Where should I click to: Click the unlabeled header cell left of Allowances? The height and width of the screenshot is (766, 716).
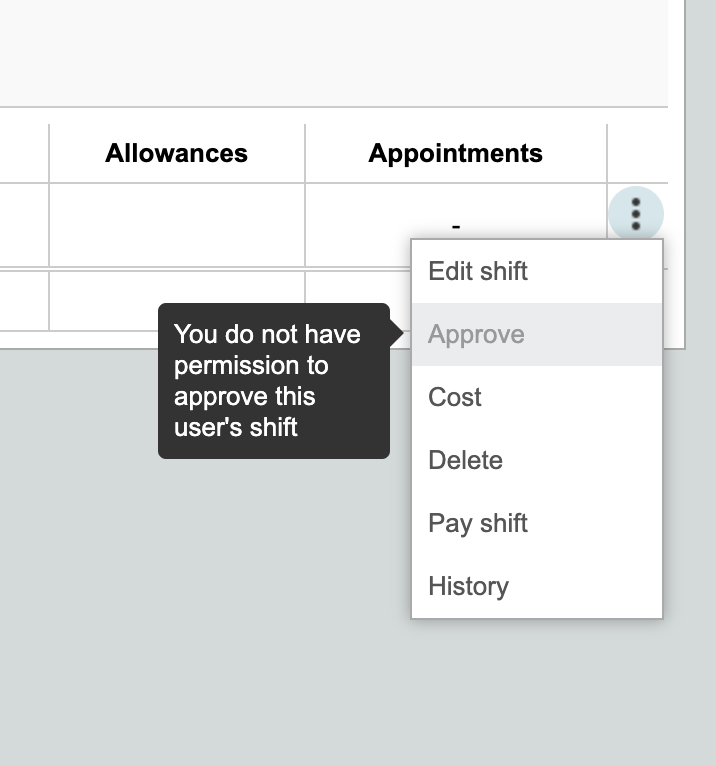pos(24,153)
